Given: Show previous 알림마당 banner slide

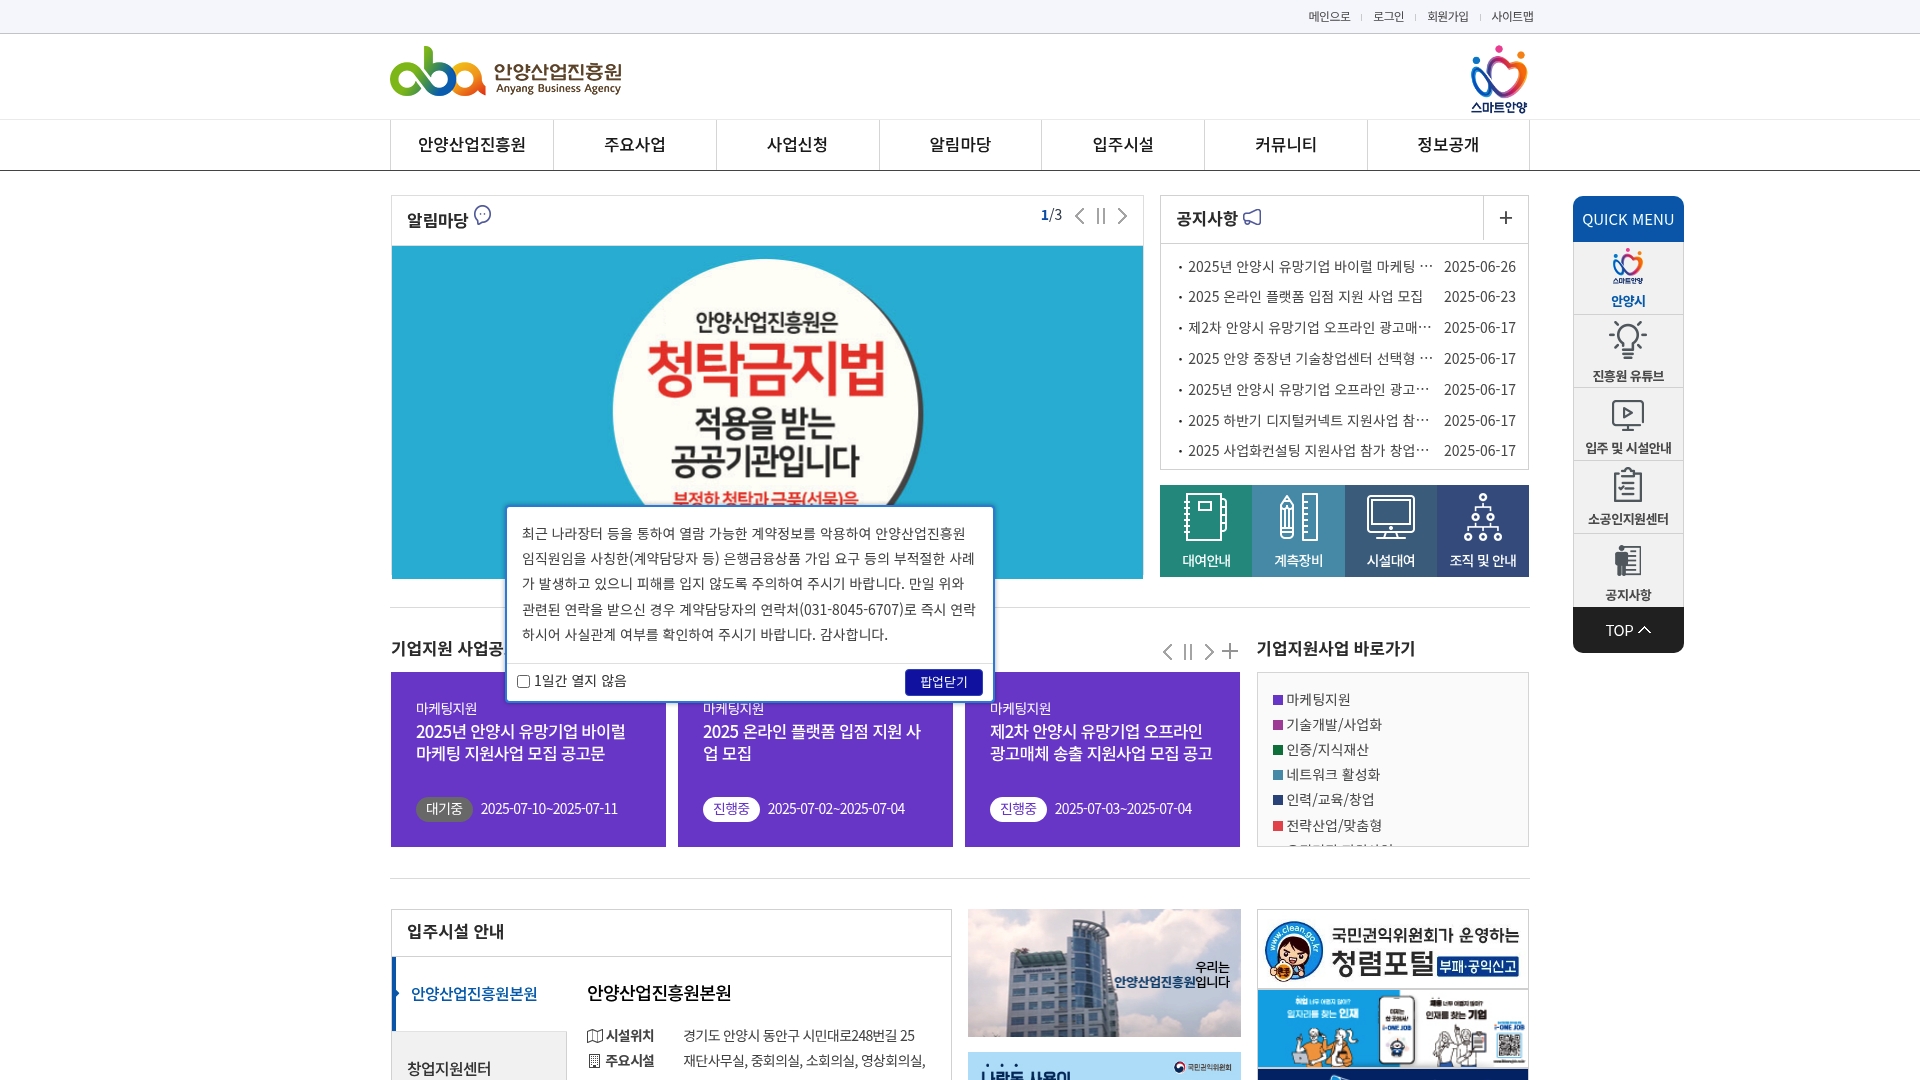Looking at the screenshot, I should click(x=1080, y=216).
